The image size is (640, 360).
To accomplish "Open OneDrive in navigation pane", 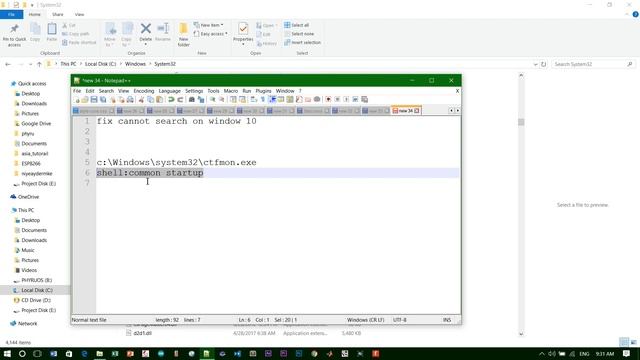I will click(x=28, y=197).
